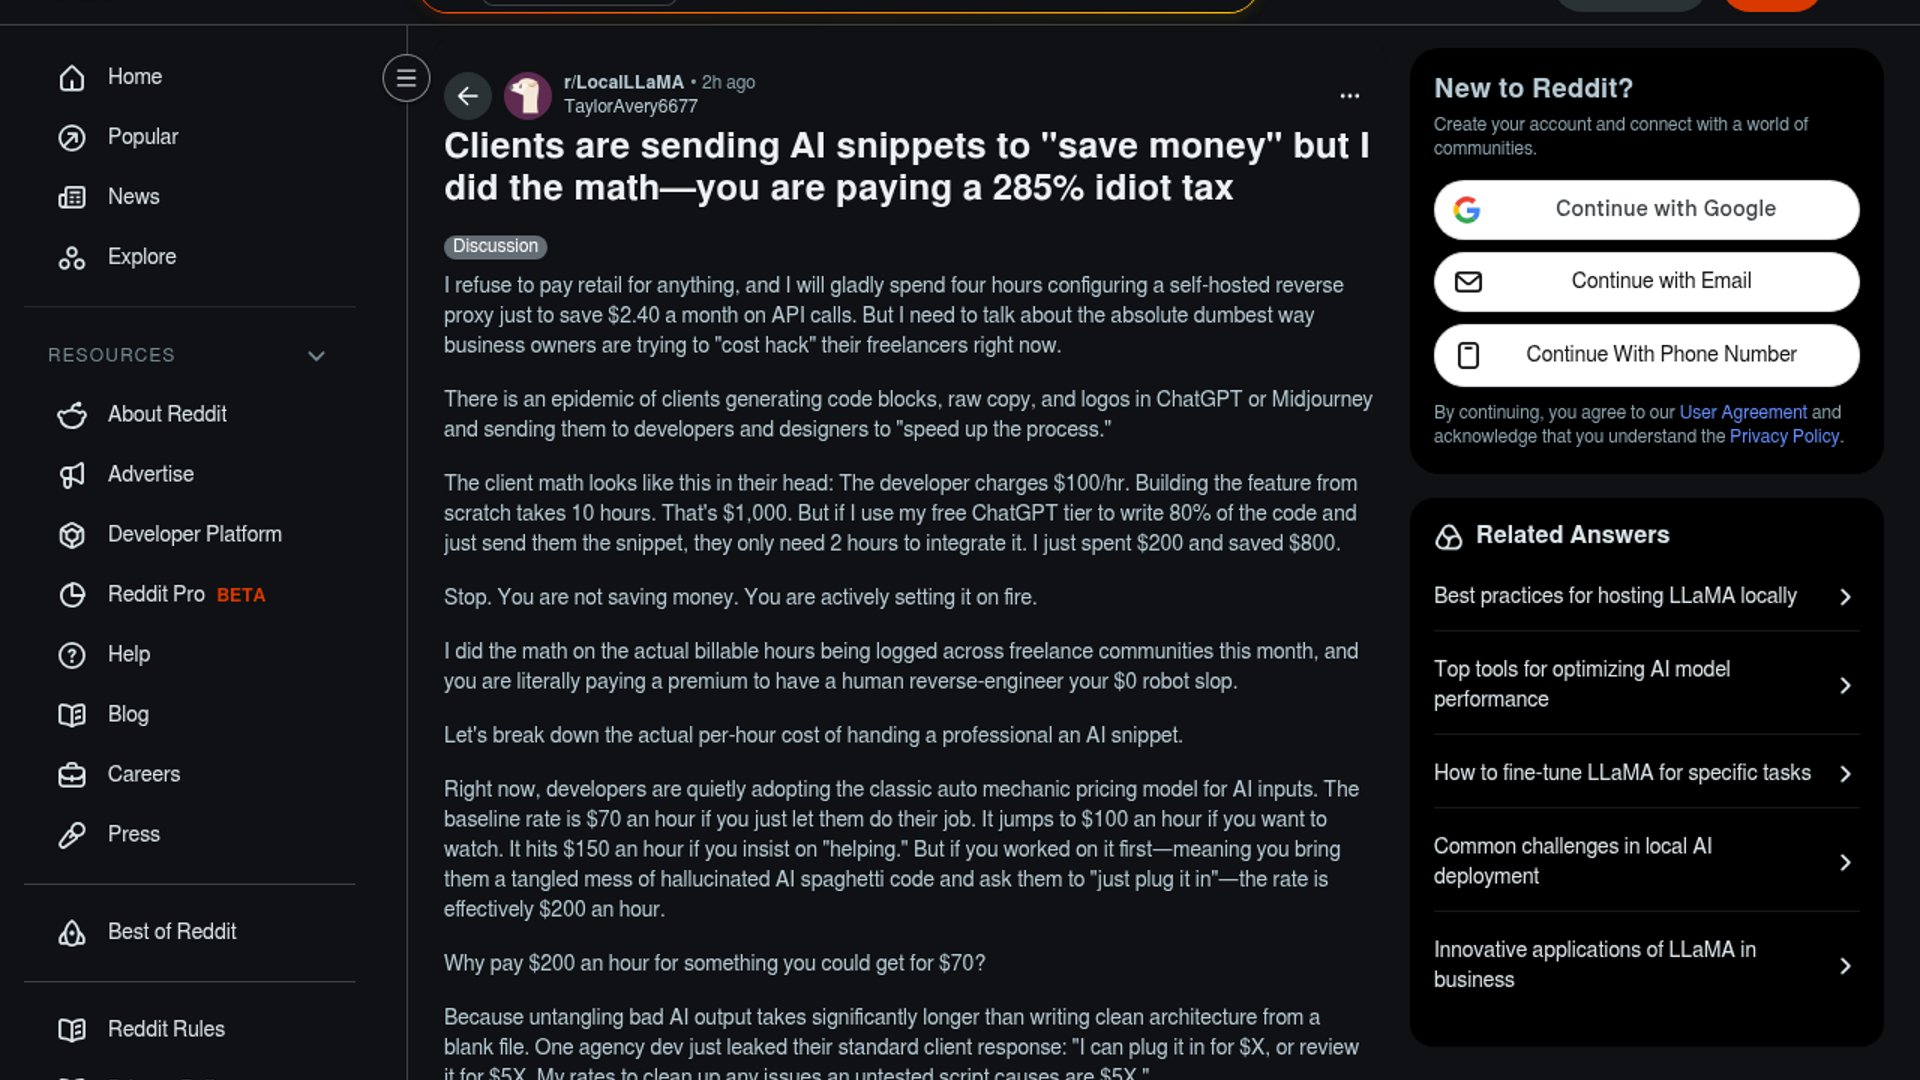Go back with the arrow button
The image size is (1920, 1080).
tap(468, 96)
